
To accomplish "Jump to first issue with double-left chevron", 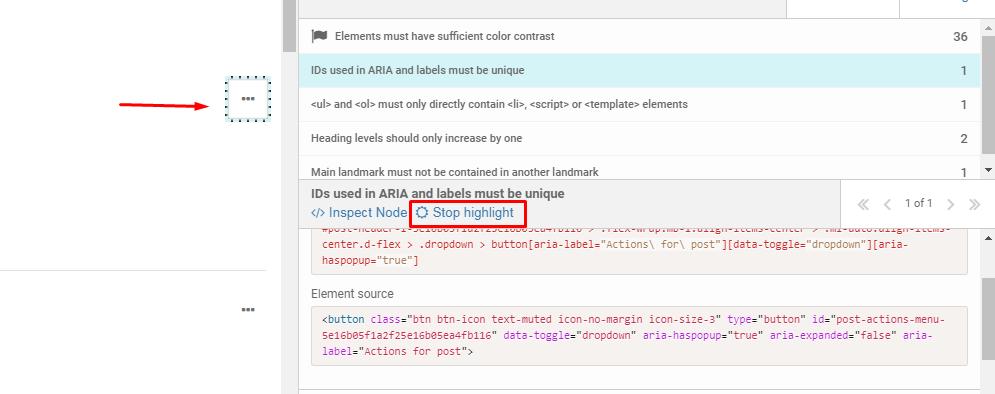I will [863, 204].
